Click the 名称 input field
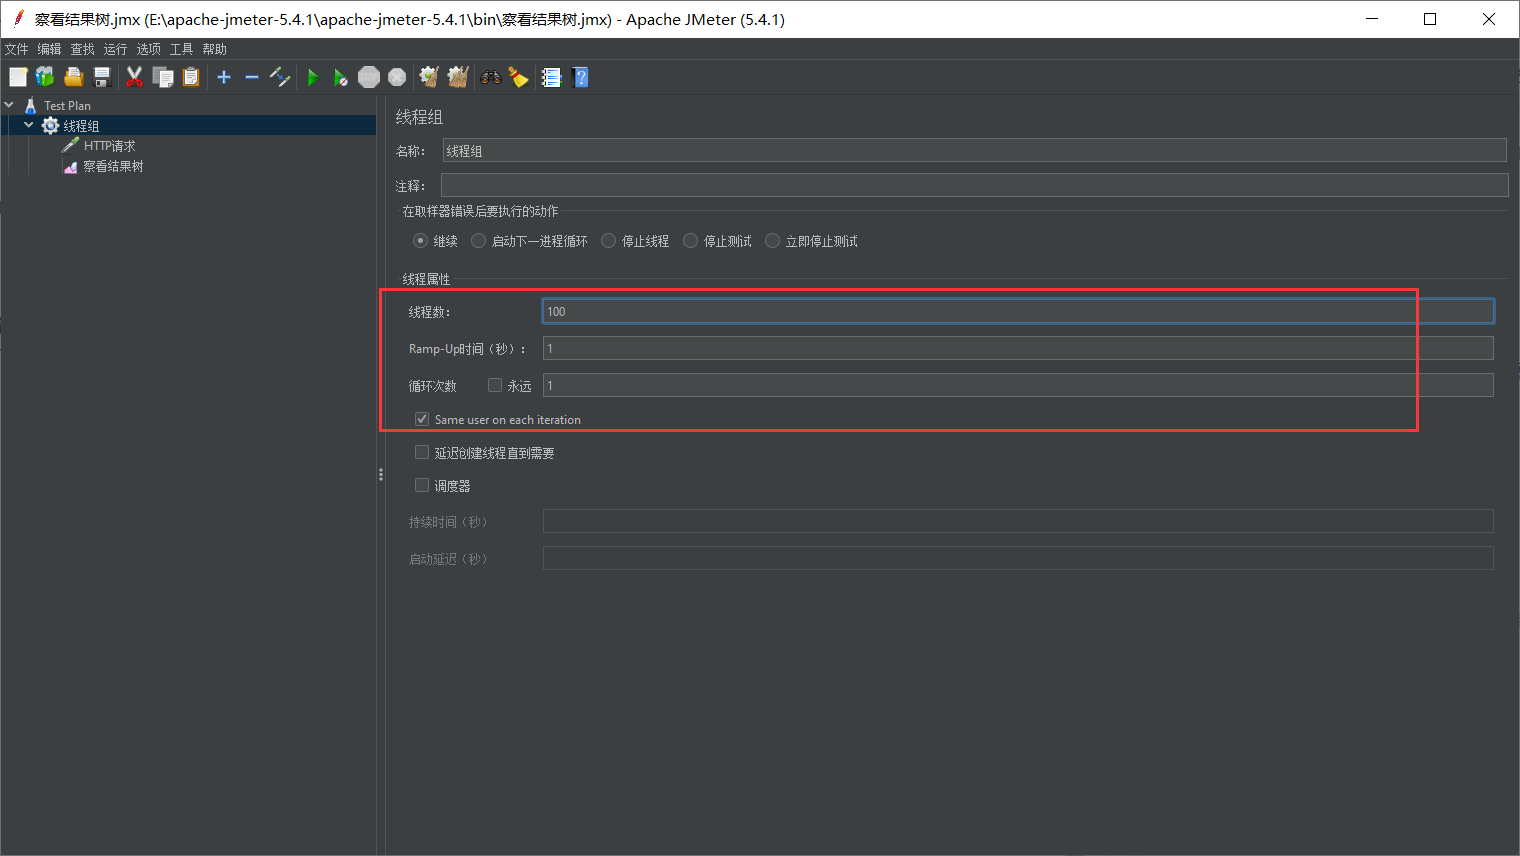The width and height of the screenshot is (1520, 856). pyautogui.click(x=974, y=150)
